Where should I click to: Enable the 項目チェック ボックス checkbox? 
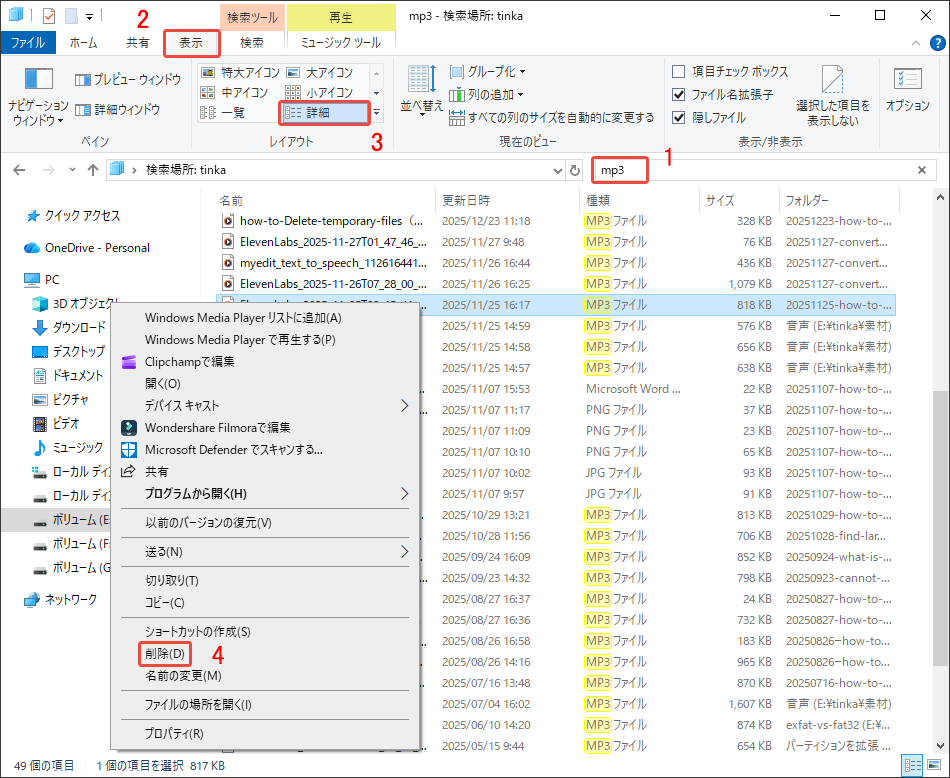(677, 71)
